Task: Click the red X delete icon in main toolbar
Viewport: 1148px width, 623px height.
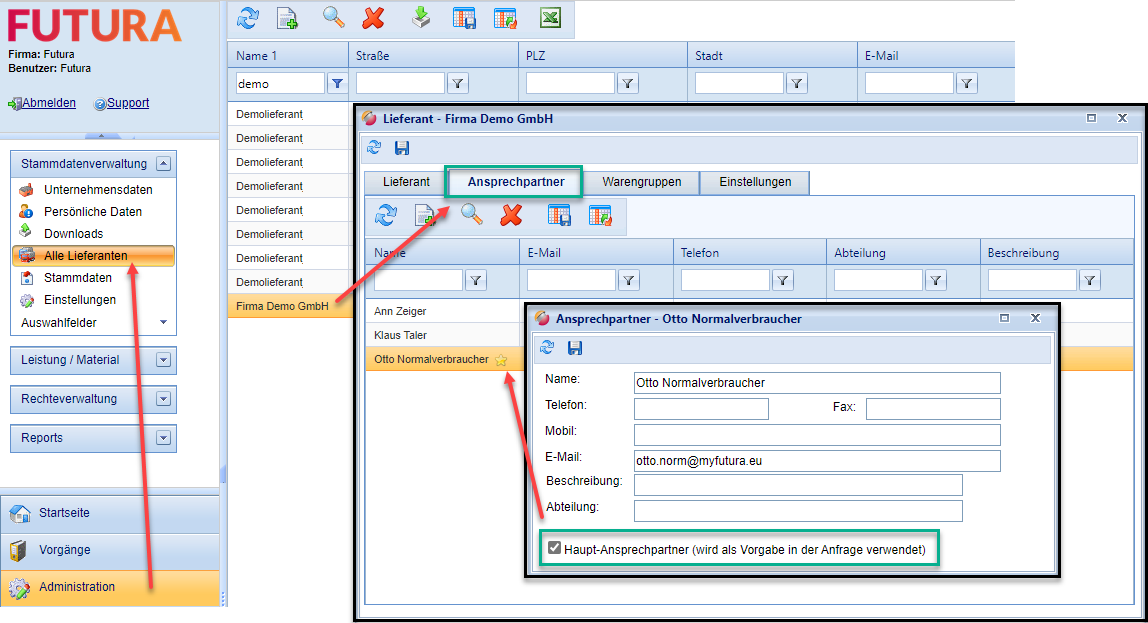Action: (374, 18)
